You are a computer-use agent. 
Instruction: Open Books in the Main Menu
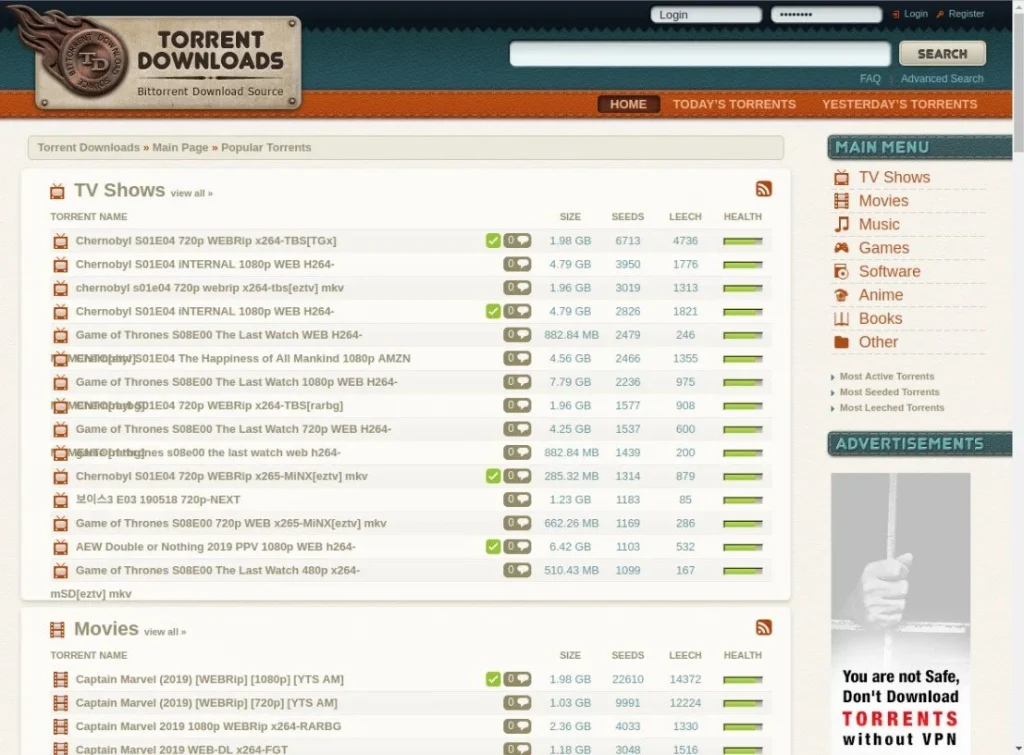880,319
